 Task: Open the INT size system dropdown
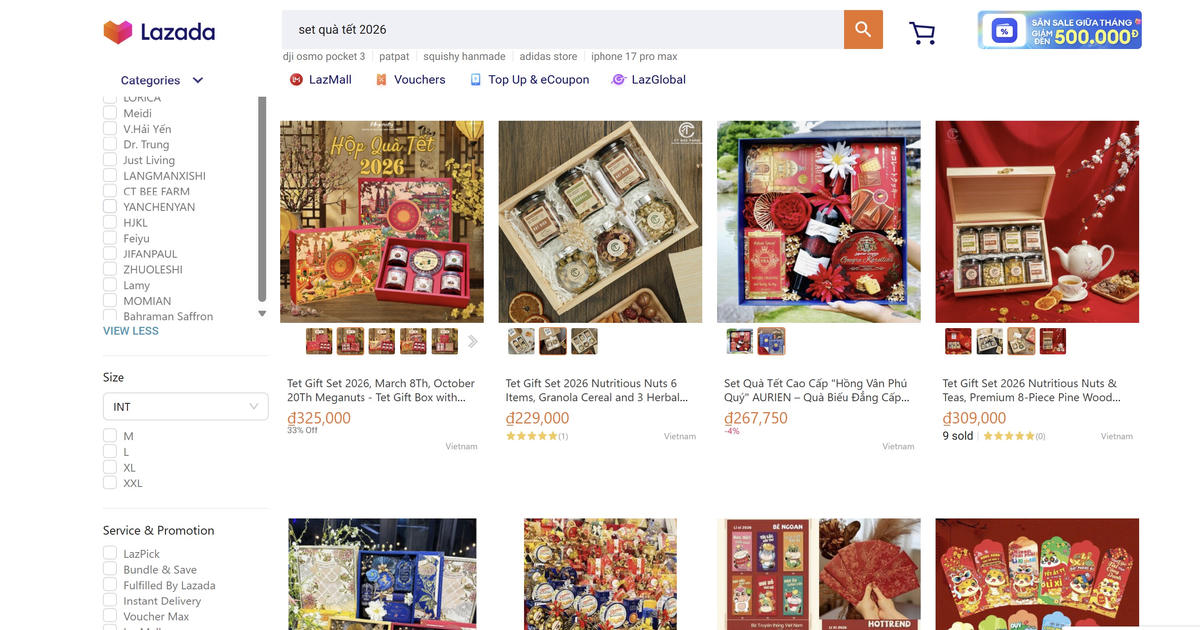tap(185, 406)
